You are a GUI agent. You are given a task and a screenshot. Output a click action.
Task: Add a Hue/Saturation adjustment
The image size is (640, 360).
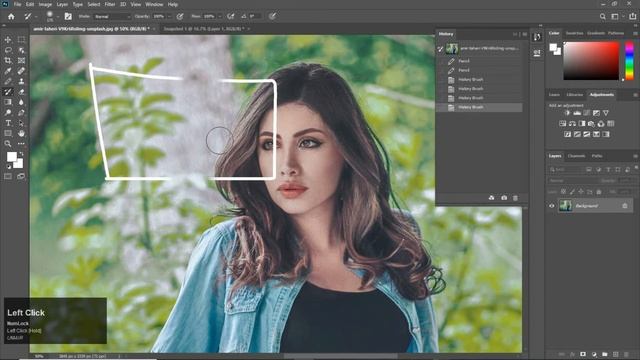pos(562,124)
